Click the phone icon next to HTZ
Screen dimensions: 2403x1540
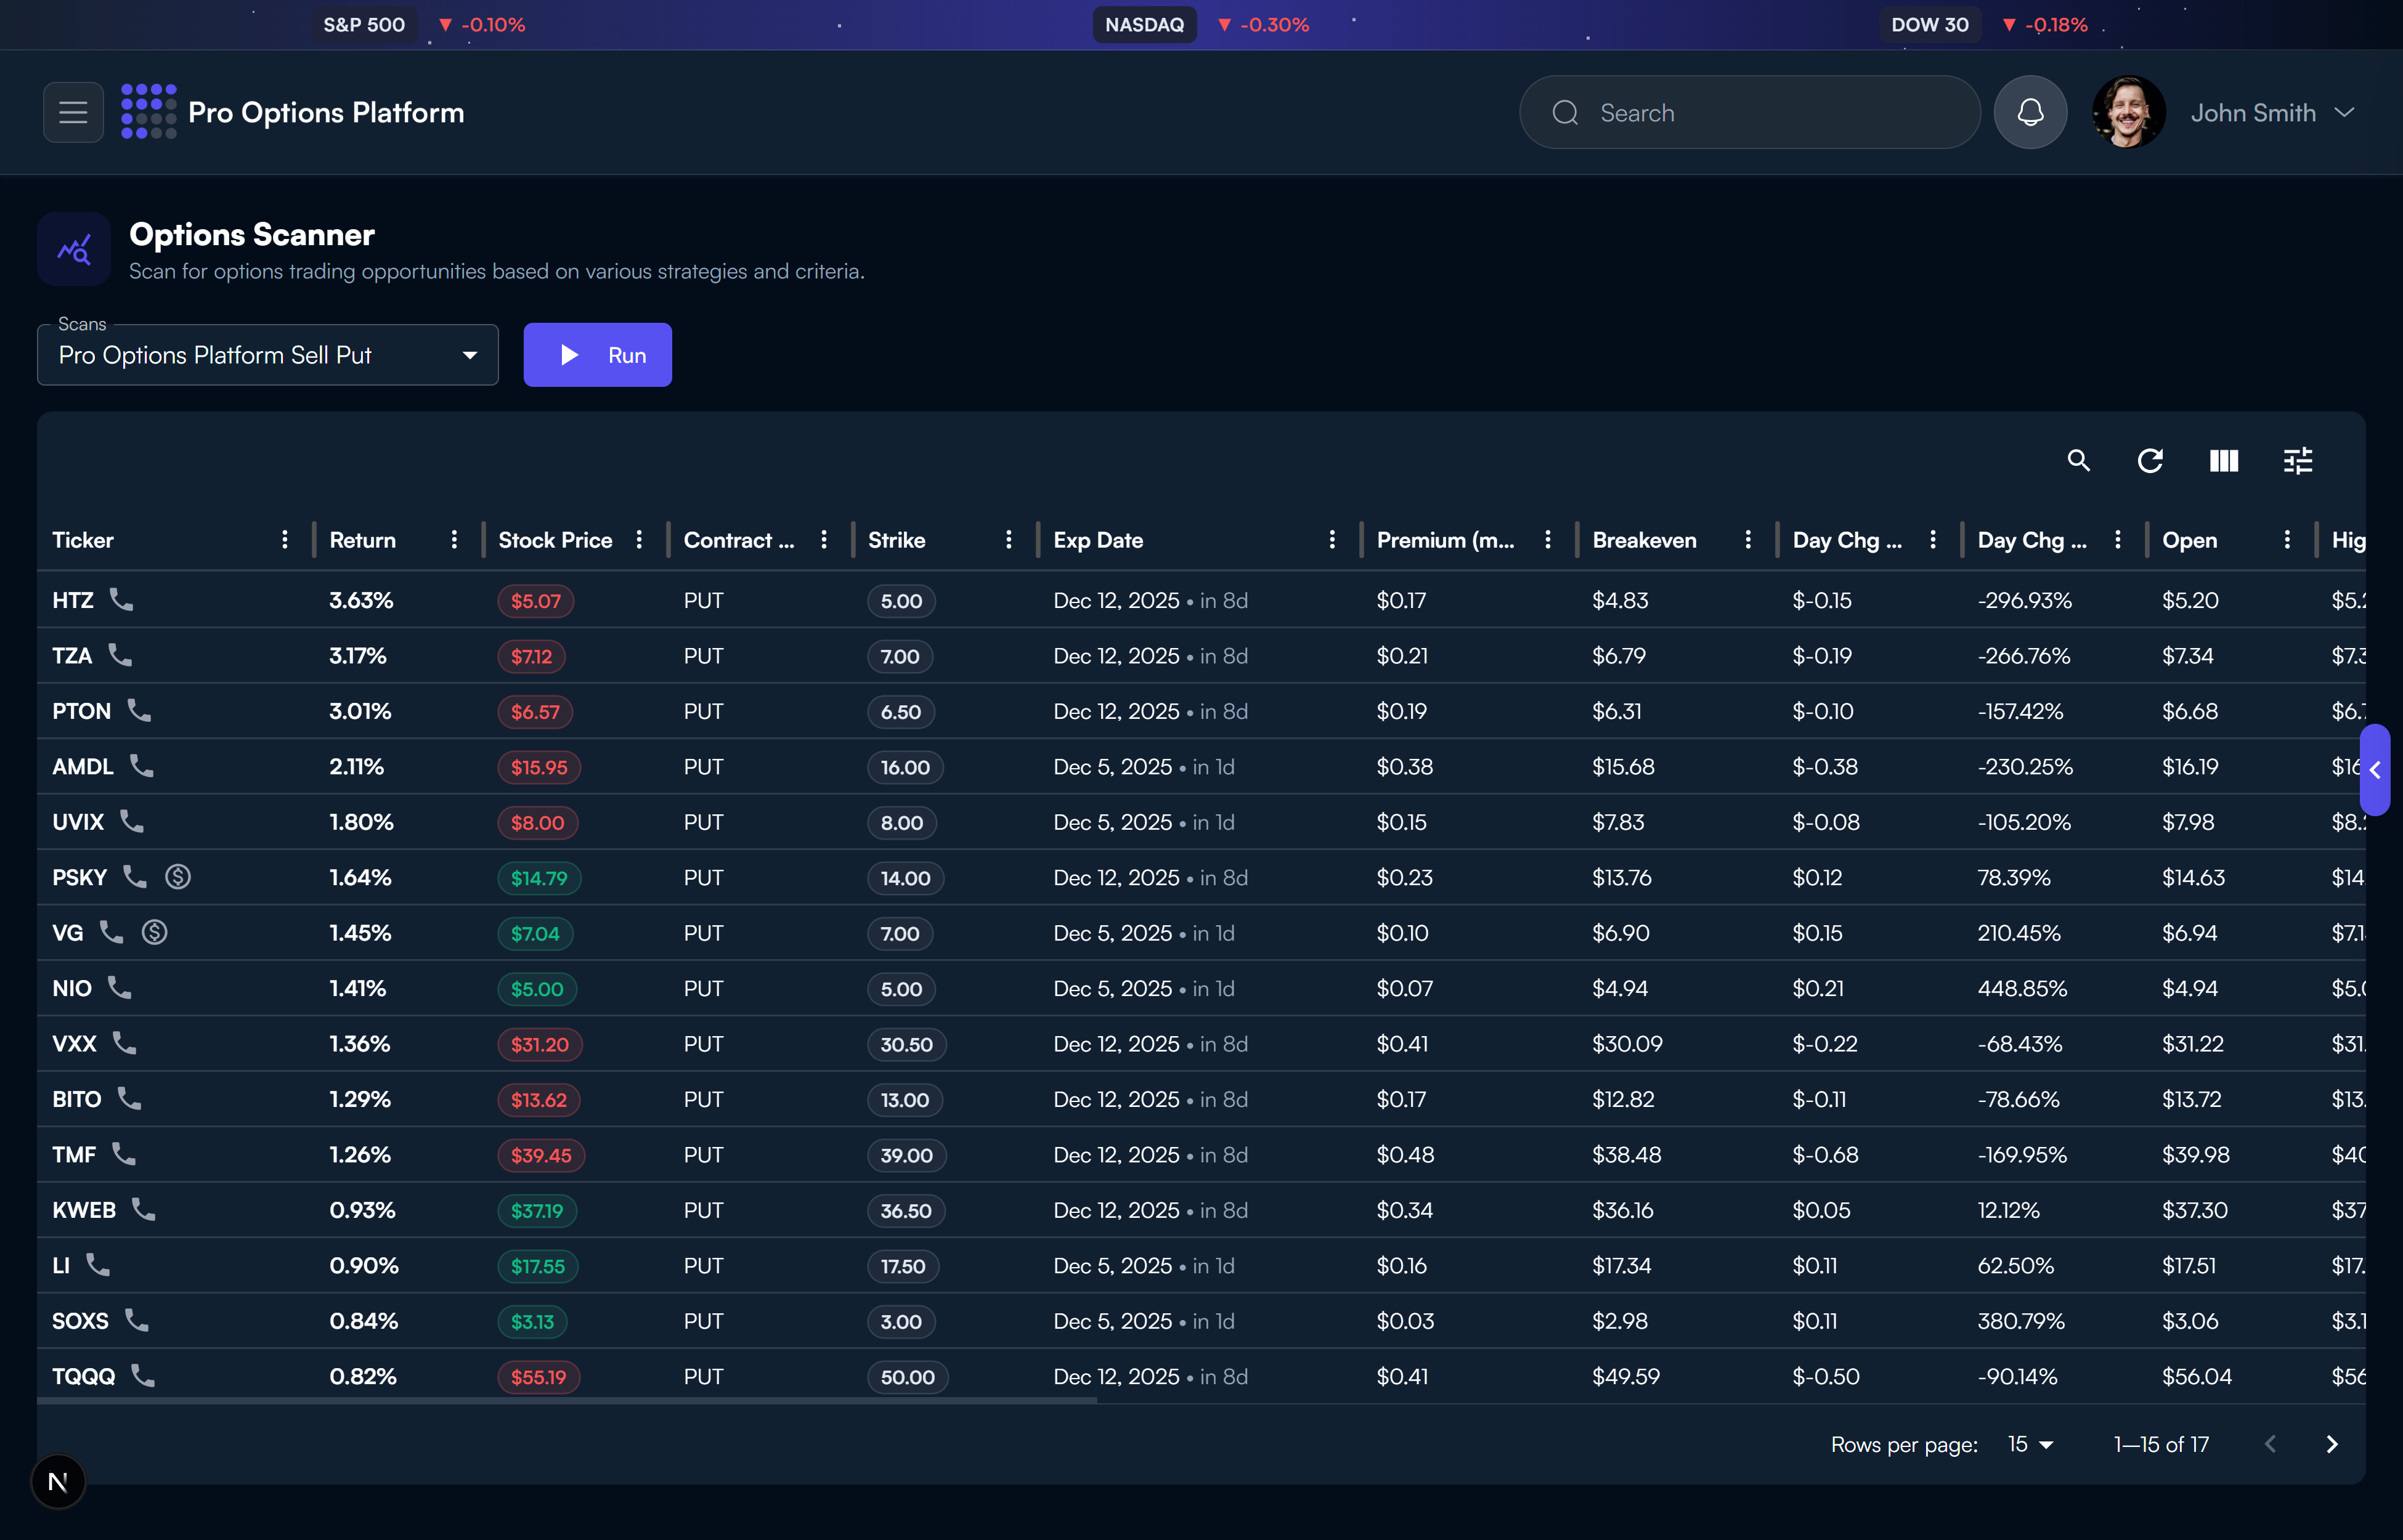click(122, 600)
